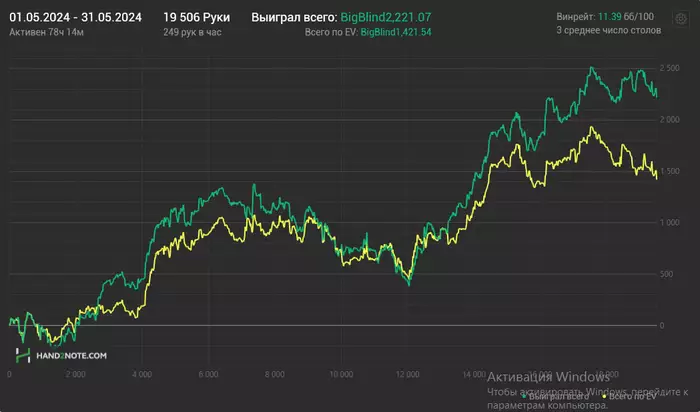Click the total won value BigBlind2,221.07
This screenshot has width=700, height=412.
point(386,17)
